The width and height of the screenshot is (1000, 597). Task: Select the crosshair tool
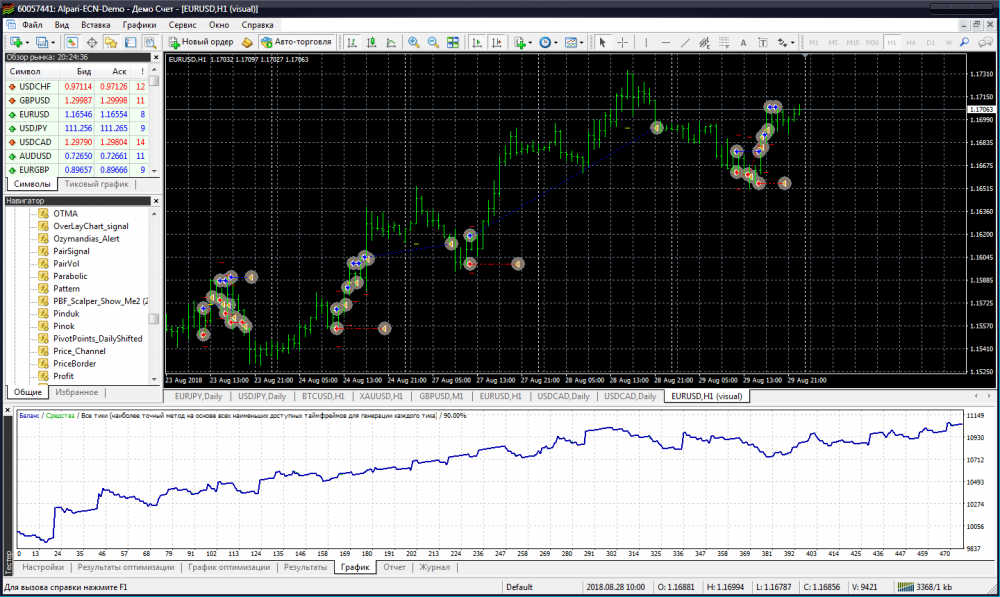click(x=622, y=42)
